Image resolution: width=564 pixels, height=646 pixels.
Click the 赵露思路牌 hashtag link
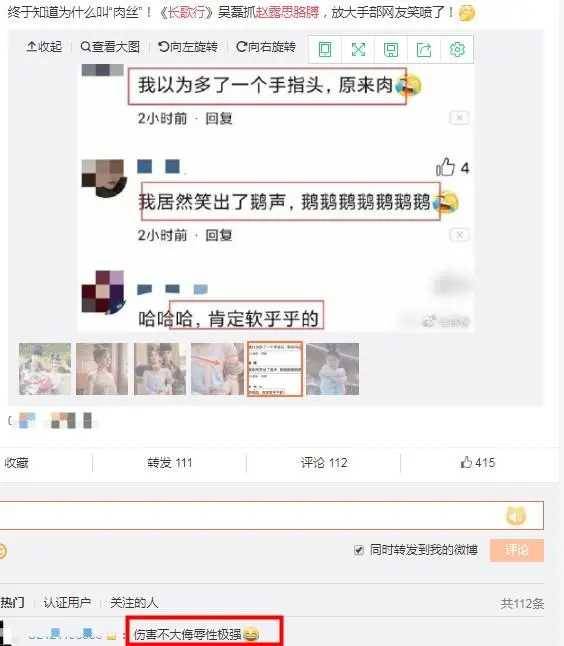pos(287,12)
